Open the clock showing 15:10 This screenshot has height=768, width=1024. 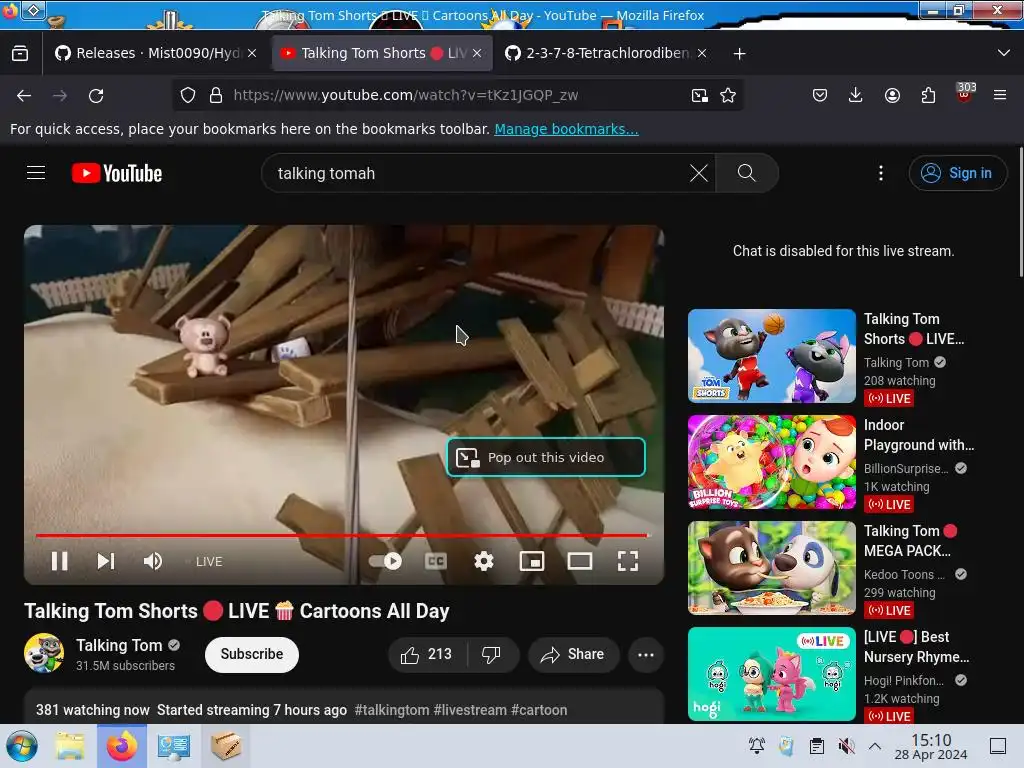[x=931, y=746]
